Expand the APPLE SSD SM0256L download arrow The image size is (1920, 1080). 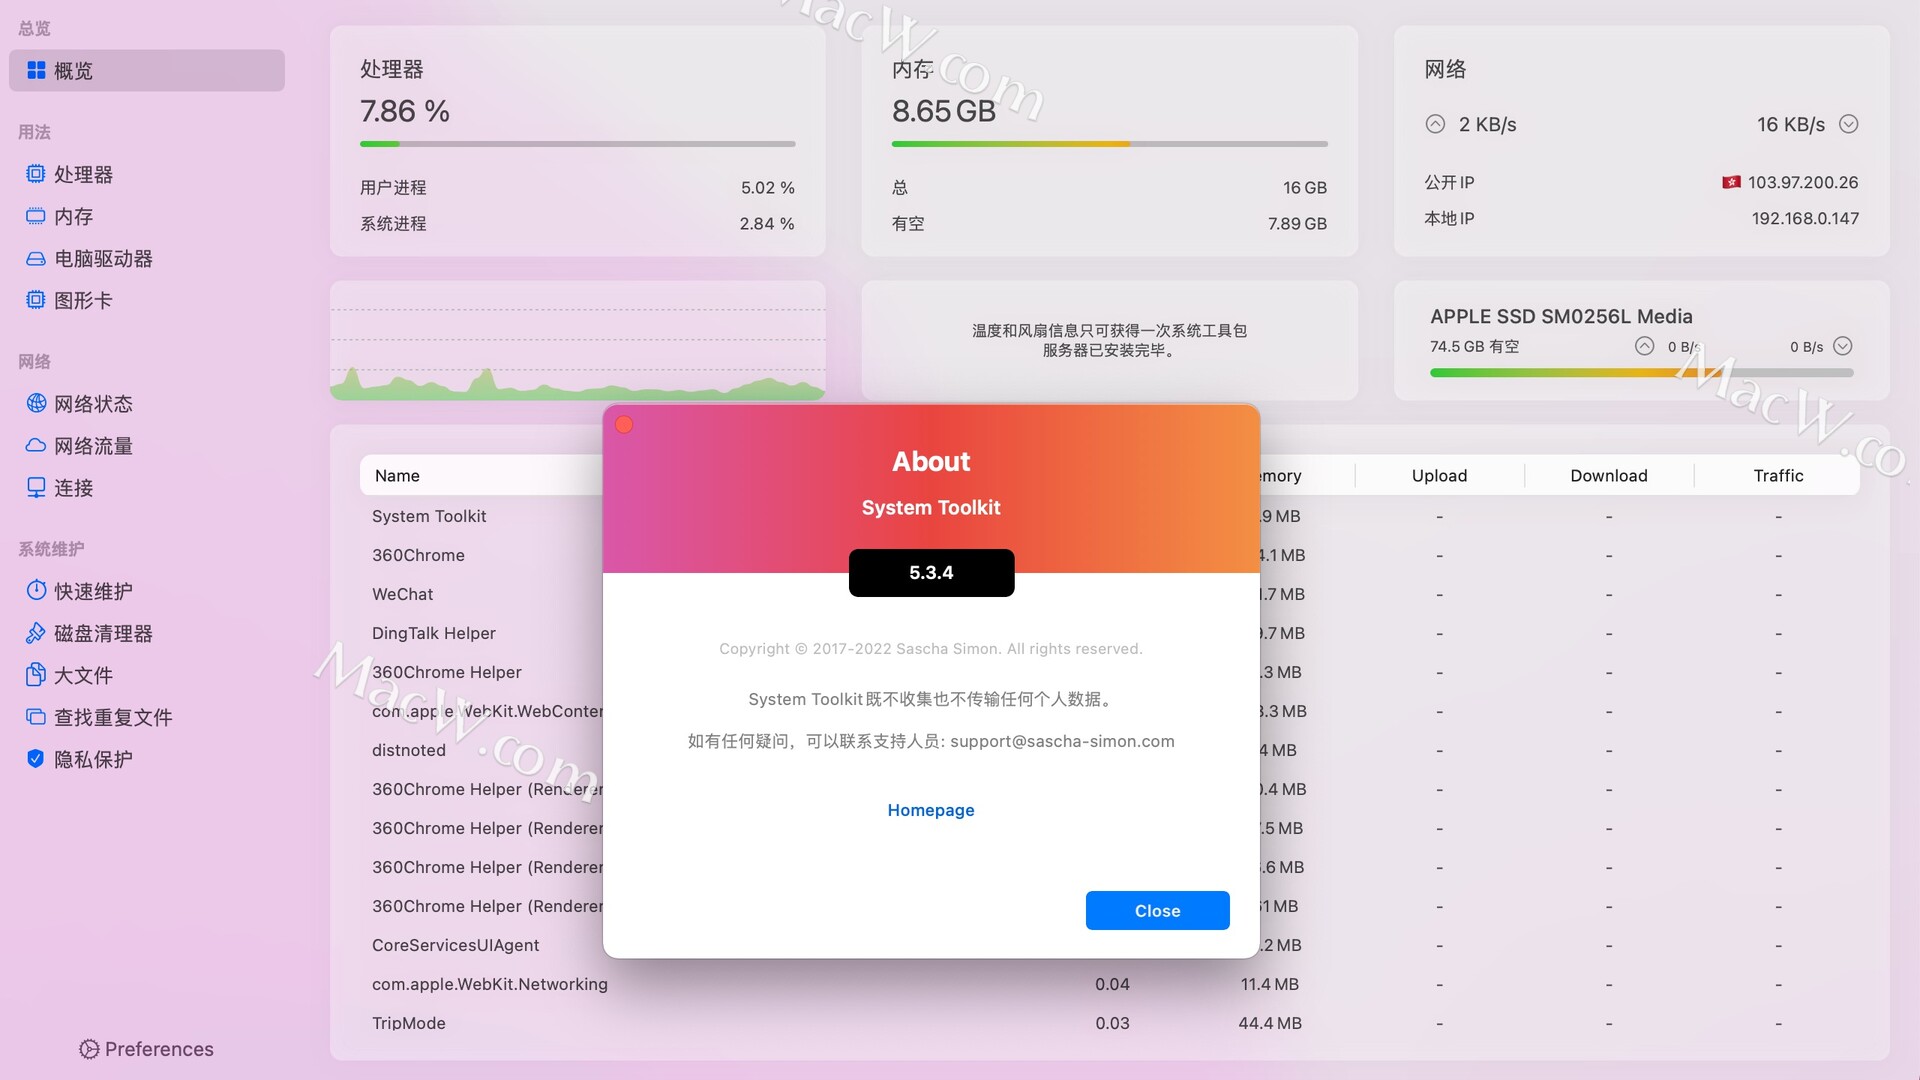point(1845,345)
